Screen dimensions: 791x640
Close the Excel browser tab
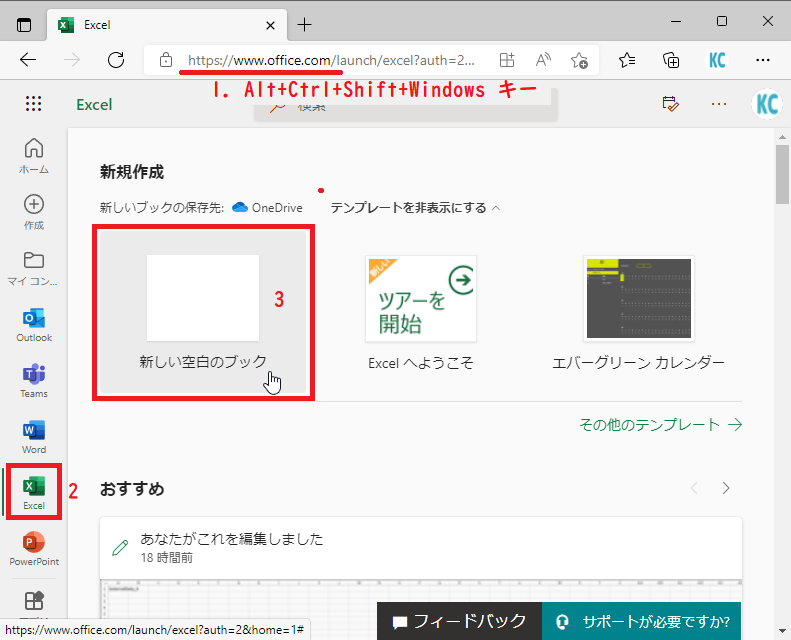(x=270, y=25)
